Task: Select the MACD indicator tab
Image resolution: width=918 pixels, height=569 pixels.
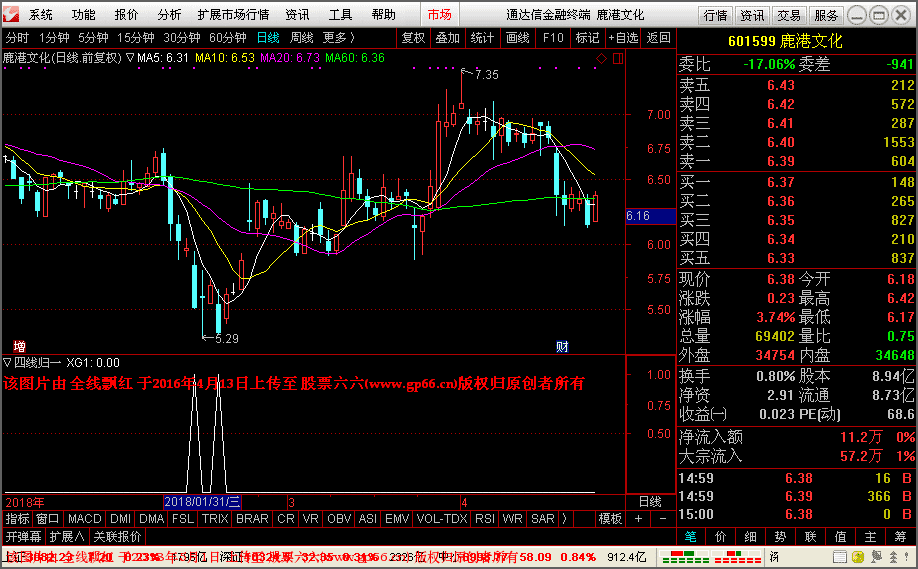Action: tap(85, 519)
